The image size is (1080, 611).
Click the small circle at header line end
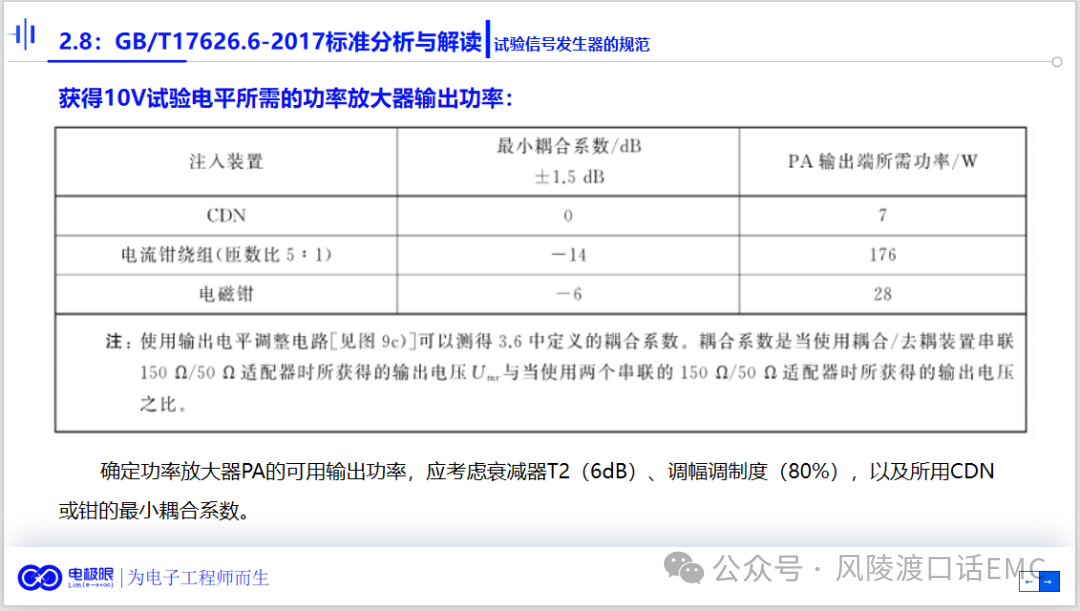[1057, 62]
